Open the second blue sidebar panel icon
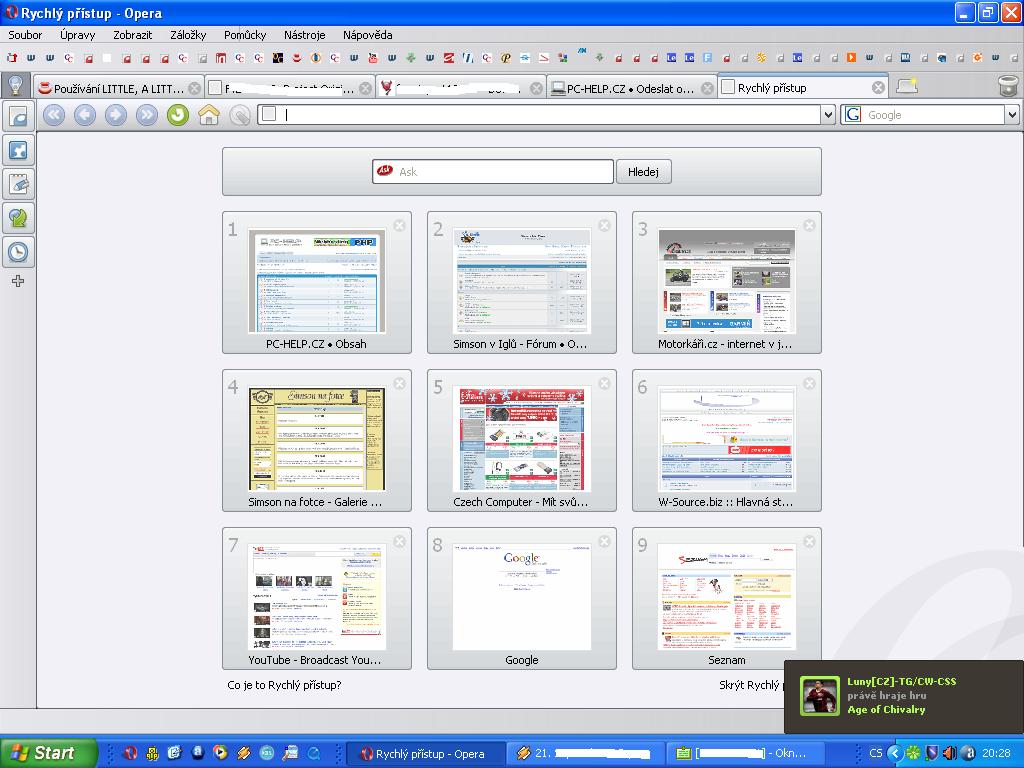The height and width of the screenshot is (768, 1024). pyautogui.click(x=18, y=150)
